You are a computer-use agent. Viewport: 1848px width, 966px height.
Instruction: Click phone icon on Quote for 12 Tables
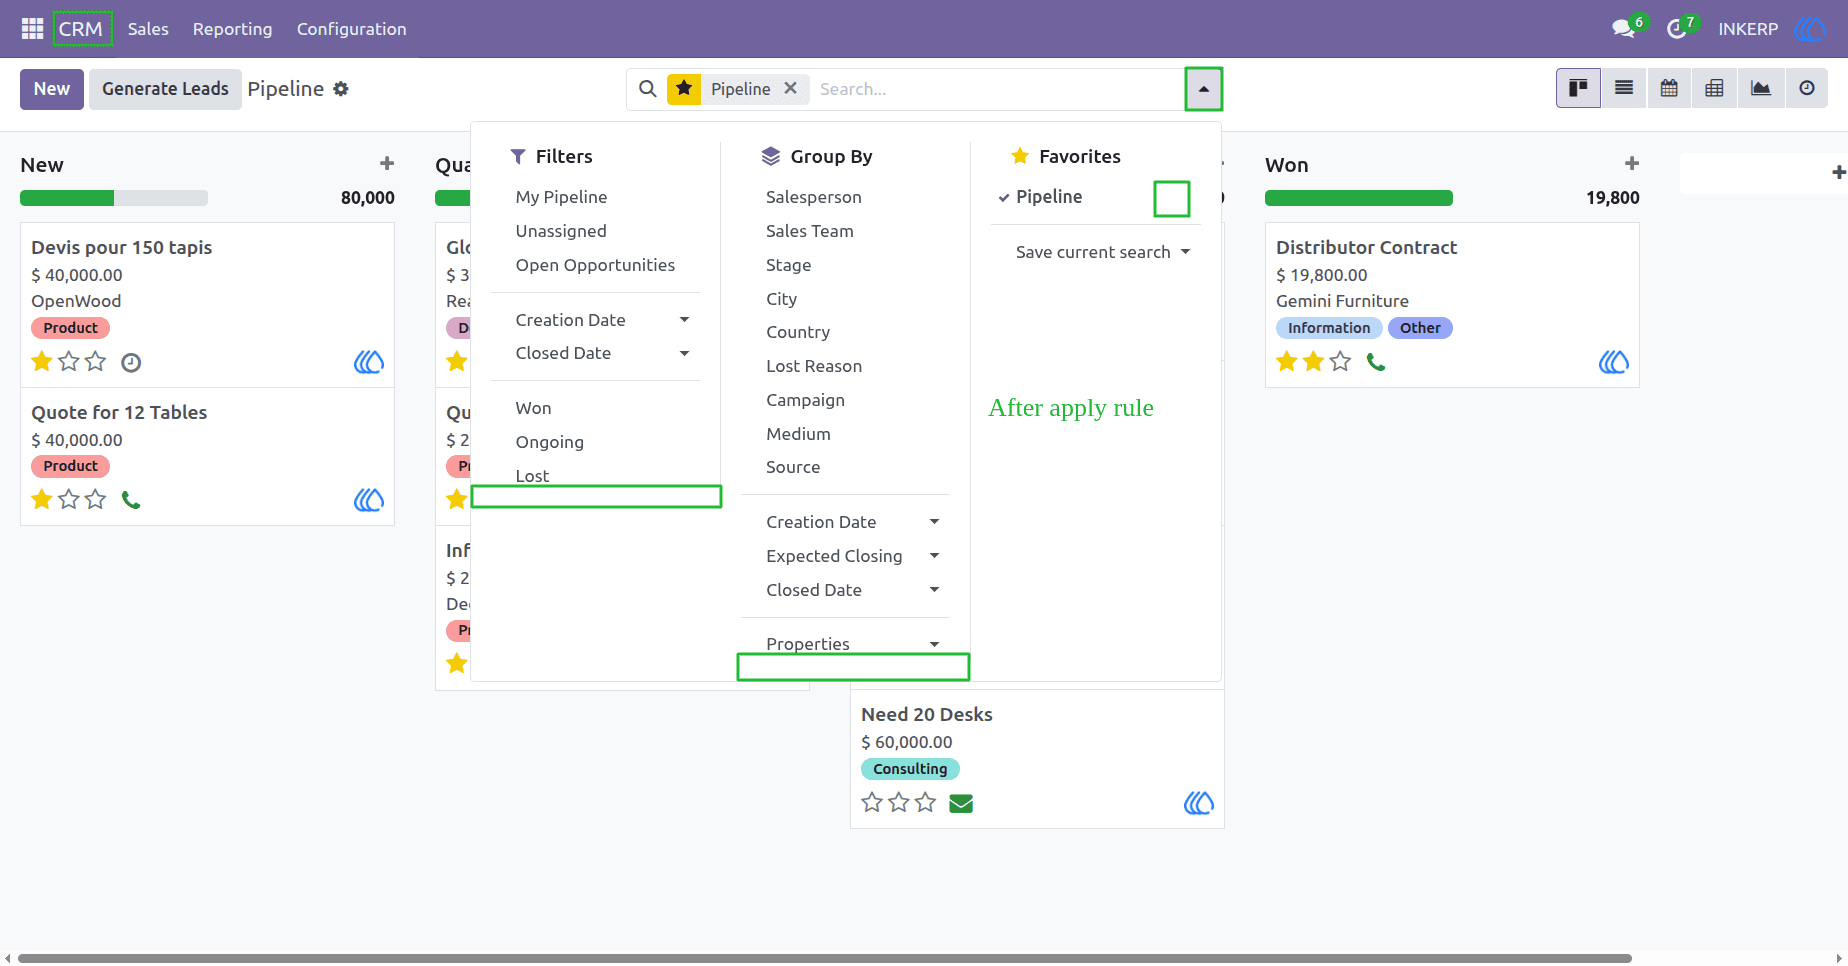pyautogui.click(x=131, y=500)
